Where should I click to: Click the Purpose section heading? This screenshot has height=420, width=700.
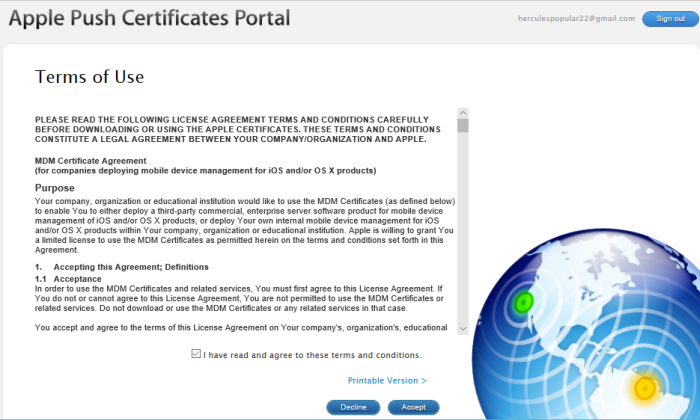click(x=54, y=188)
